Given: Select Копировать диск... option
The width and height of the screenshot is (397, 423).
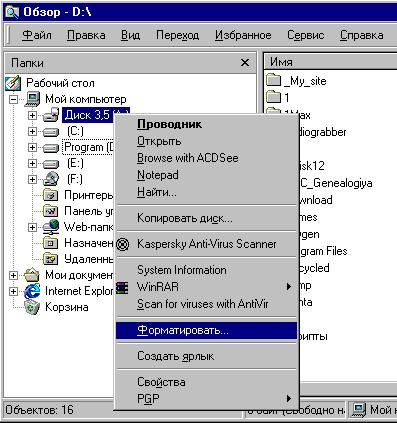Looking at the screenshot, I should [x=206, y=218].
